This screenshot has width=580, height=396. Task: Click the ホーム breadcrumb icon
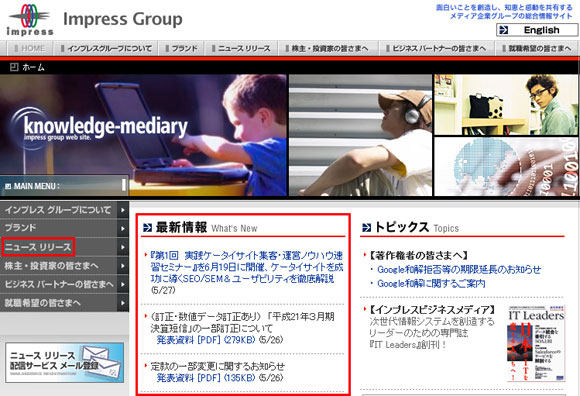tap(14, 67)
